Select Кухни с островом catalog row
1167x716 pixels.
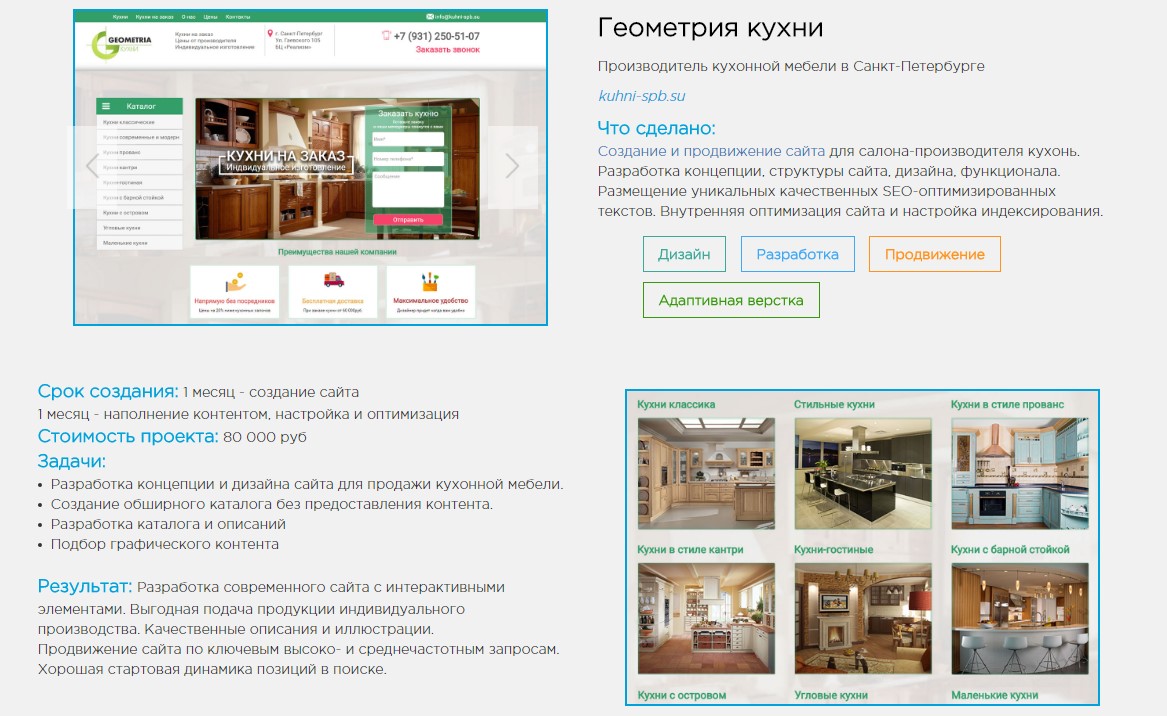[139, 213]
